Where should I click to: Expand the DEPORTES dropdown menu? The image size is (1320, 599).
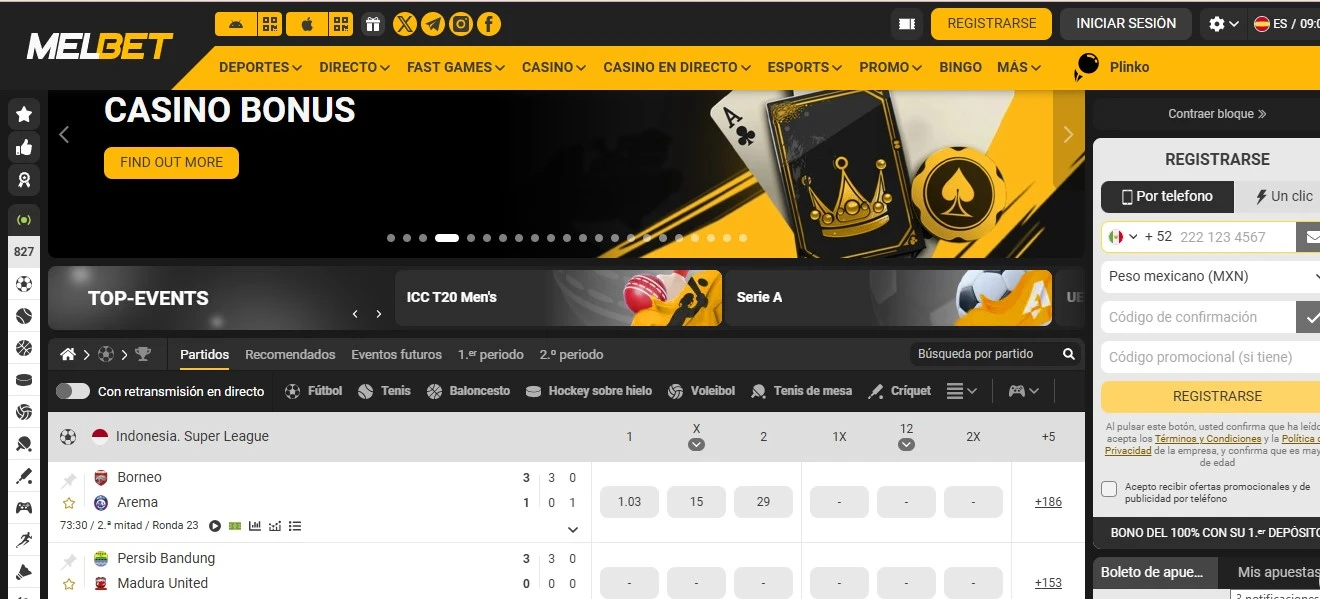[x=260, y=67]
